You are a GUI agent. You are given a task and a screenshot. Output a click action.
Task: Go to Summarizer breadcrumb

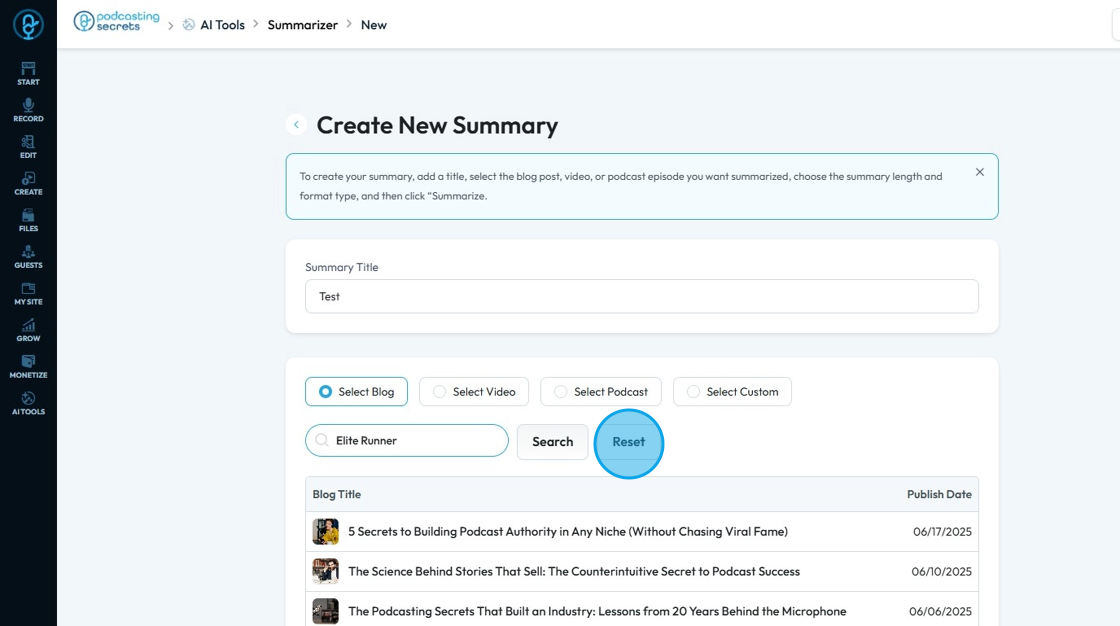(302, 25)
